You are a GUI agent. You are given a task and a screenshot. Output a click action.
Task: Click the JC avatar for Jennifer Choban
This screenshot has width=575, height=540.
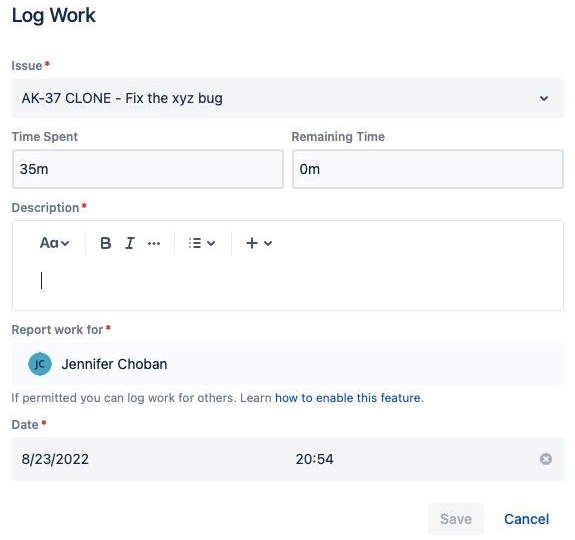[x=40, y=364]
